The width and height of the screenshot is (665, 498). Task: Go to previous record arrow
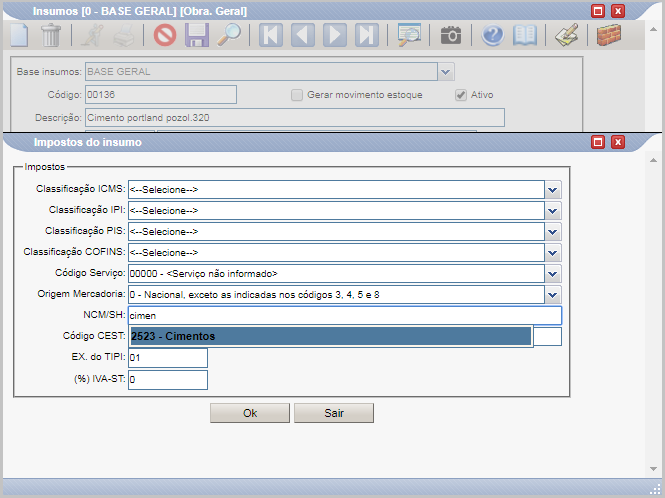[x=303, y=35]
